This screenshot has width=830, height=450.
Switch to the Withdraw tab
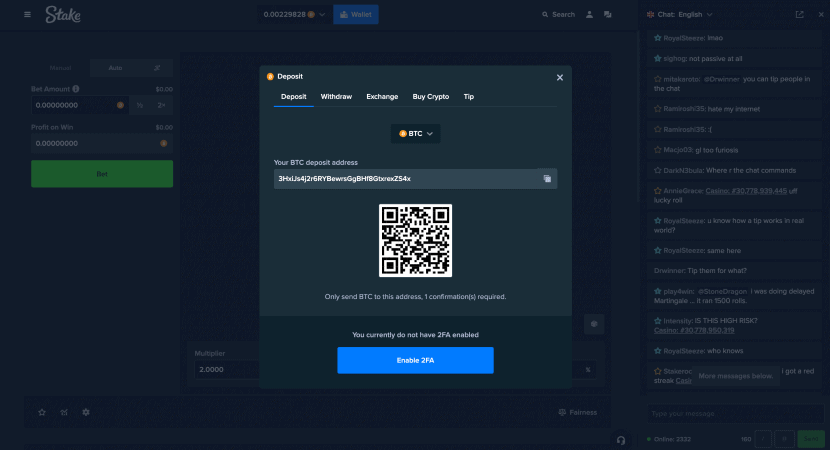[x=336, y=96]
